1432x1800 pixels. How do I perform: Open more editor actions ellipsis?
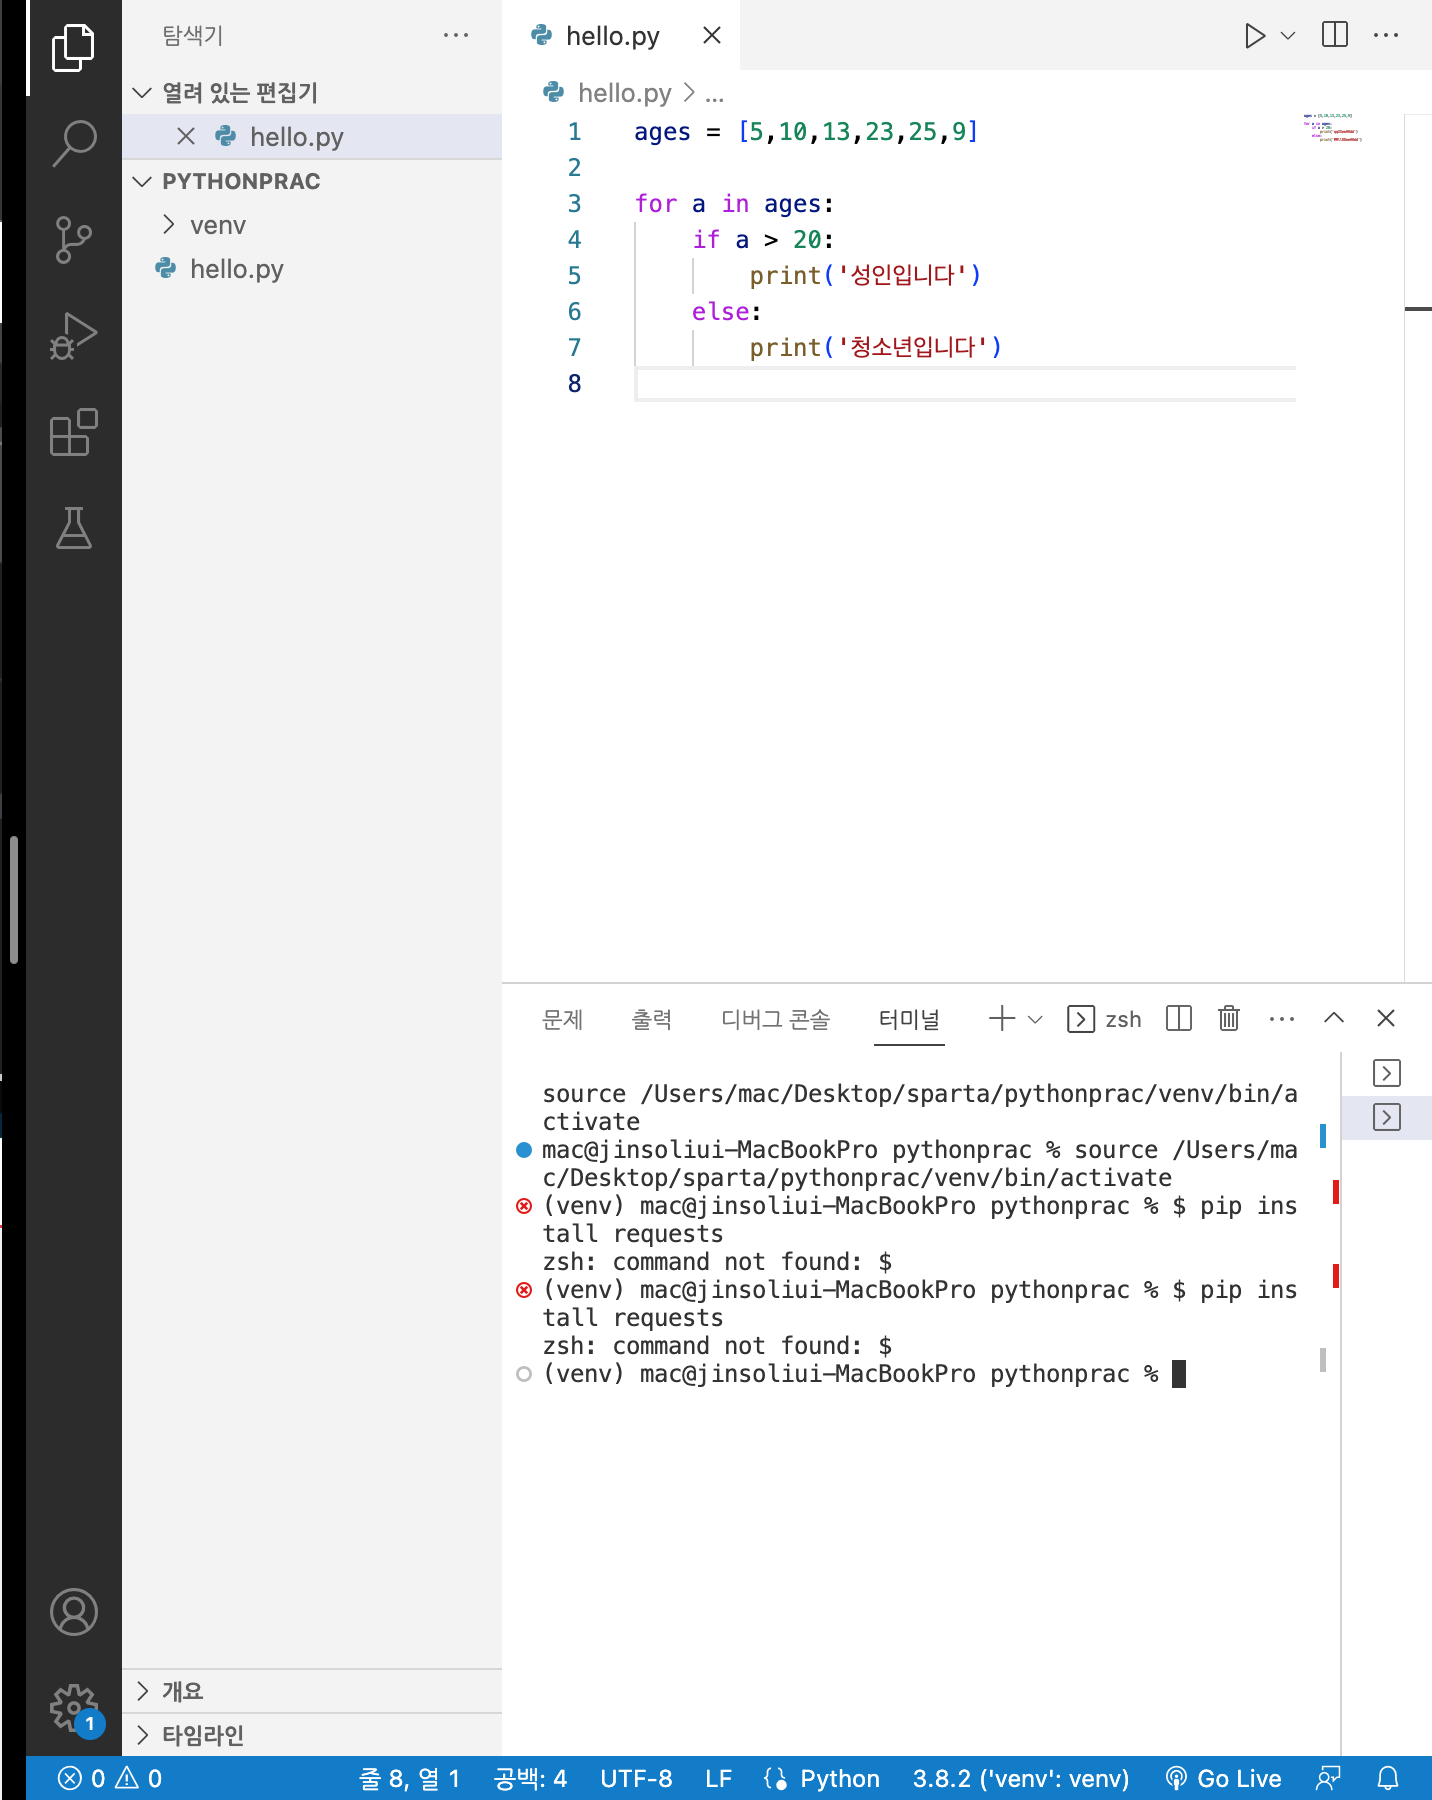coord(1386,35)
